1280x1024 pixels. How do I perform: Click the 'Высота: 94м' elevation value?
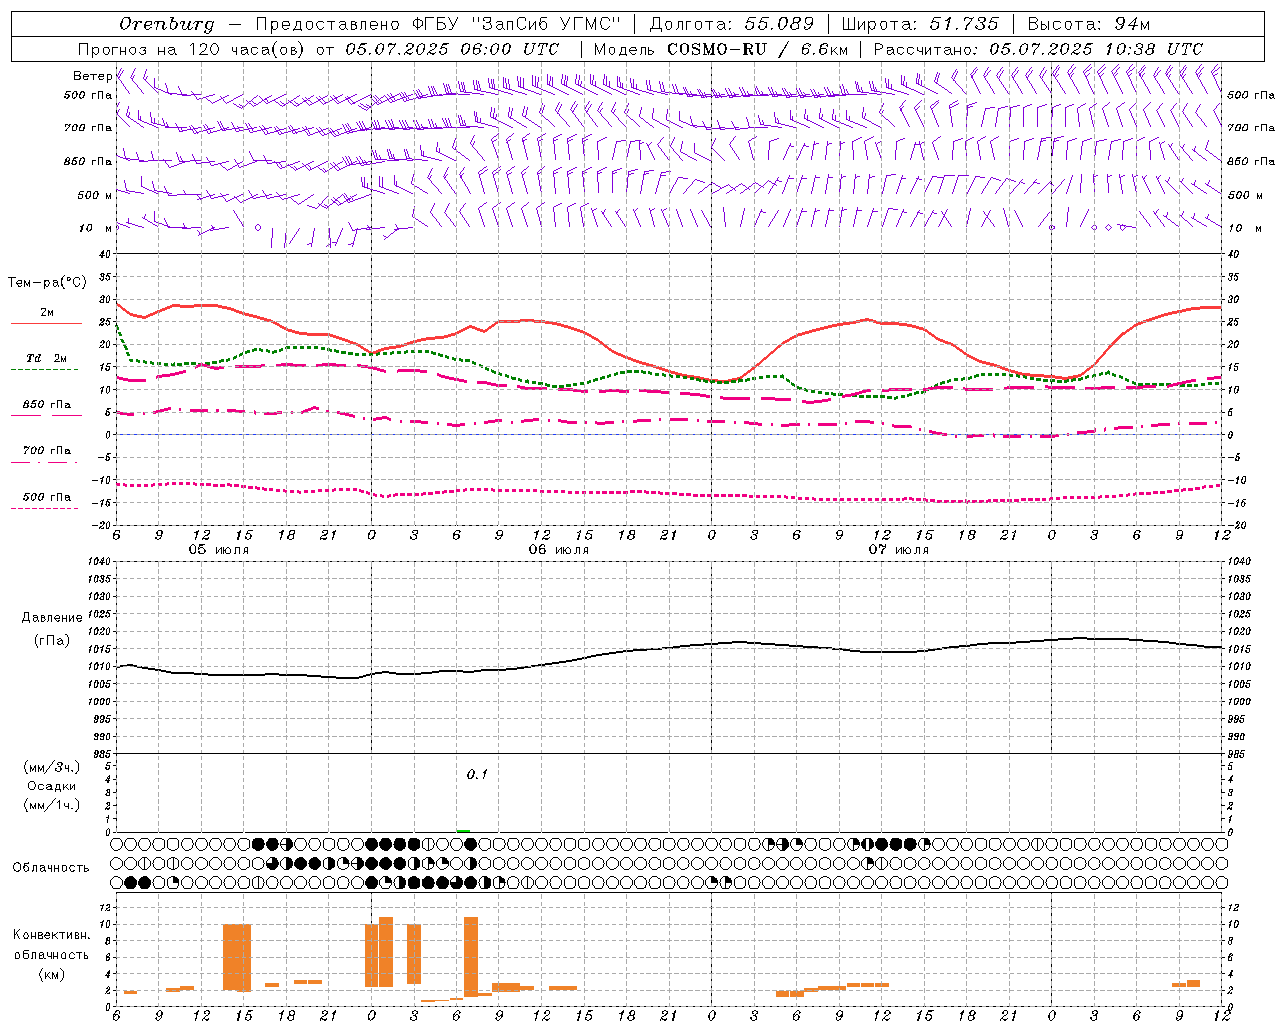[1089, 24]
